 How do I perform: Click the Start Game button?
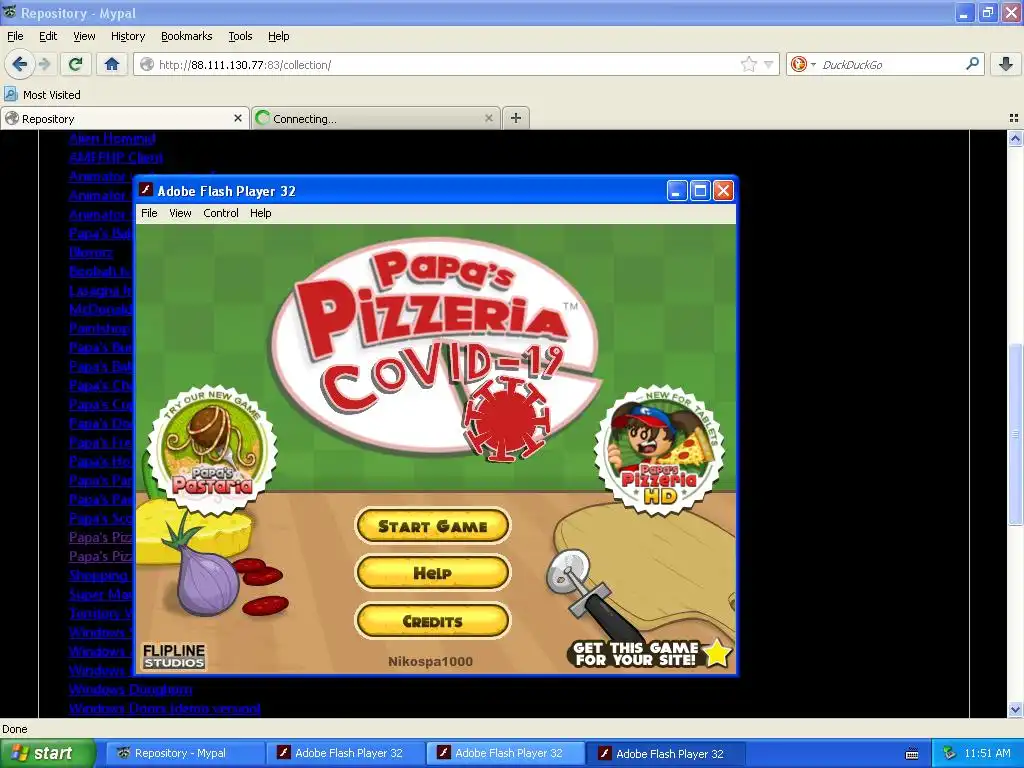[432, 526]
